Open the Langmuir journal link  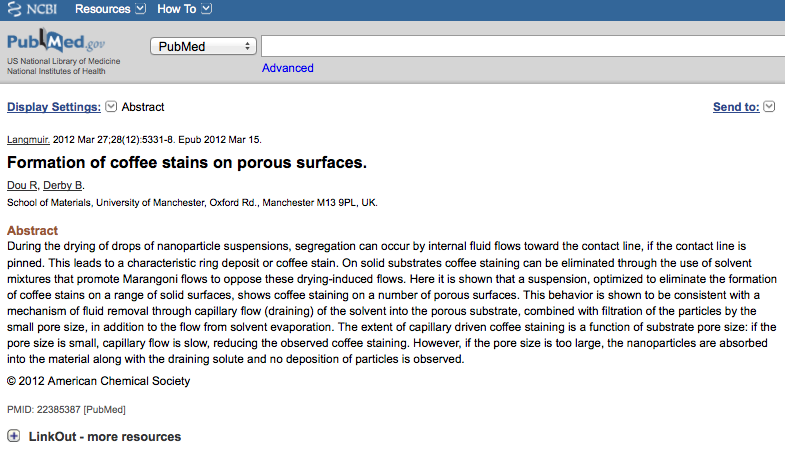(x=28, y=140)
